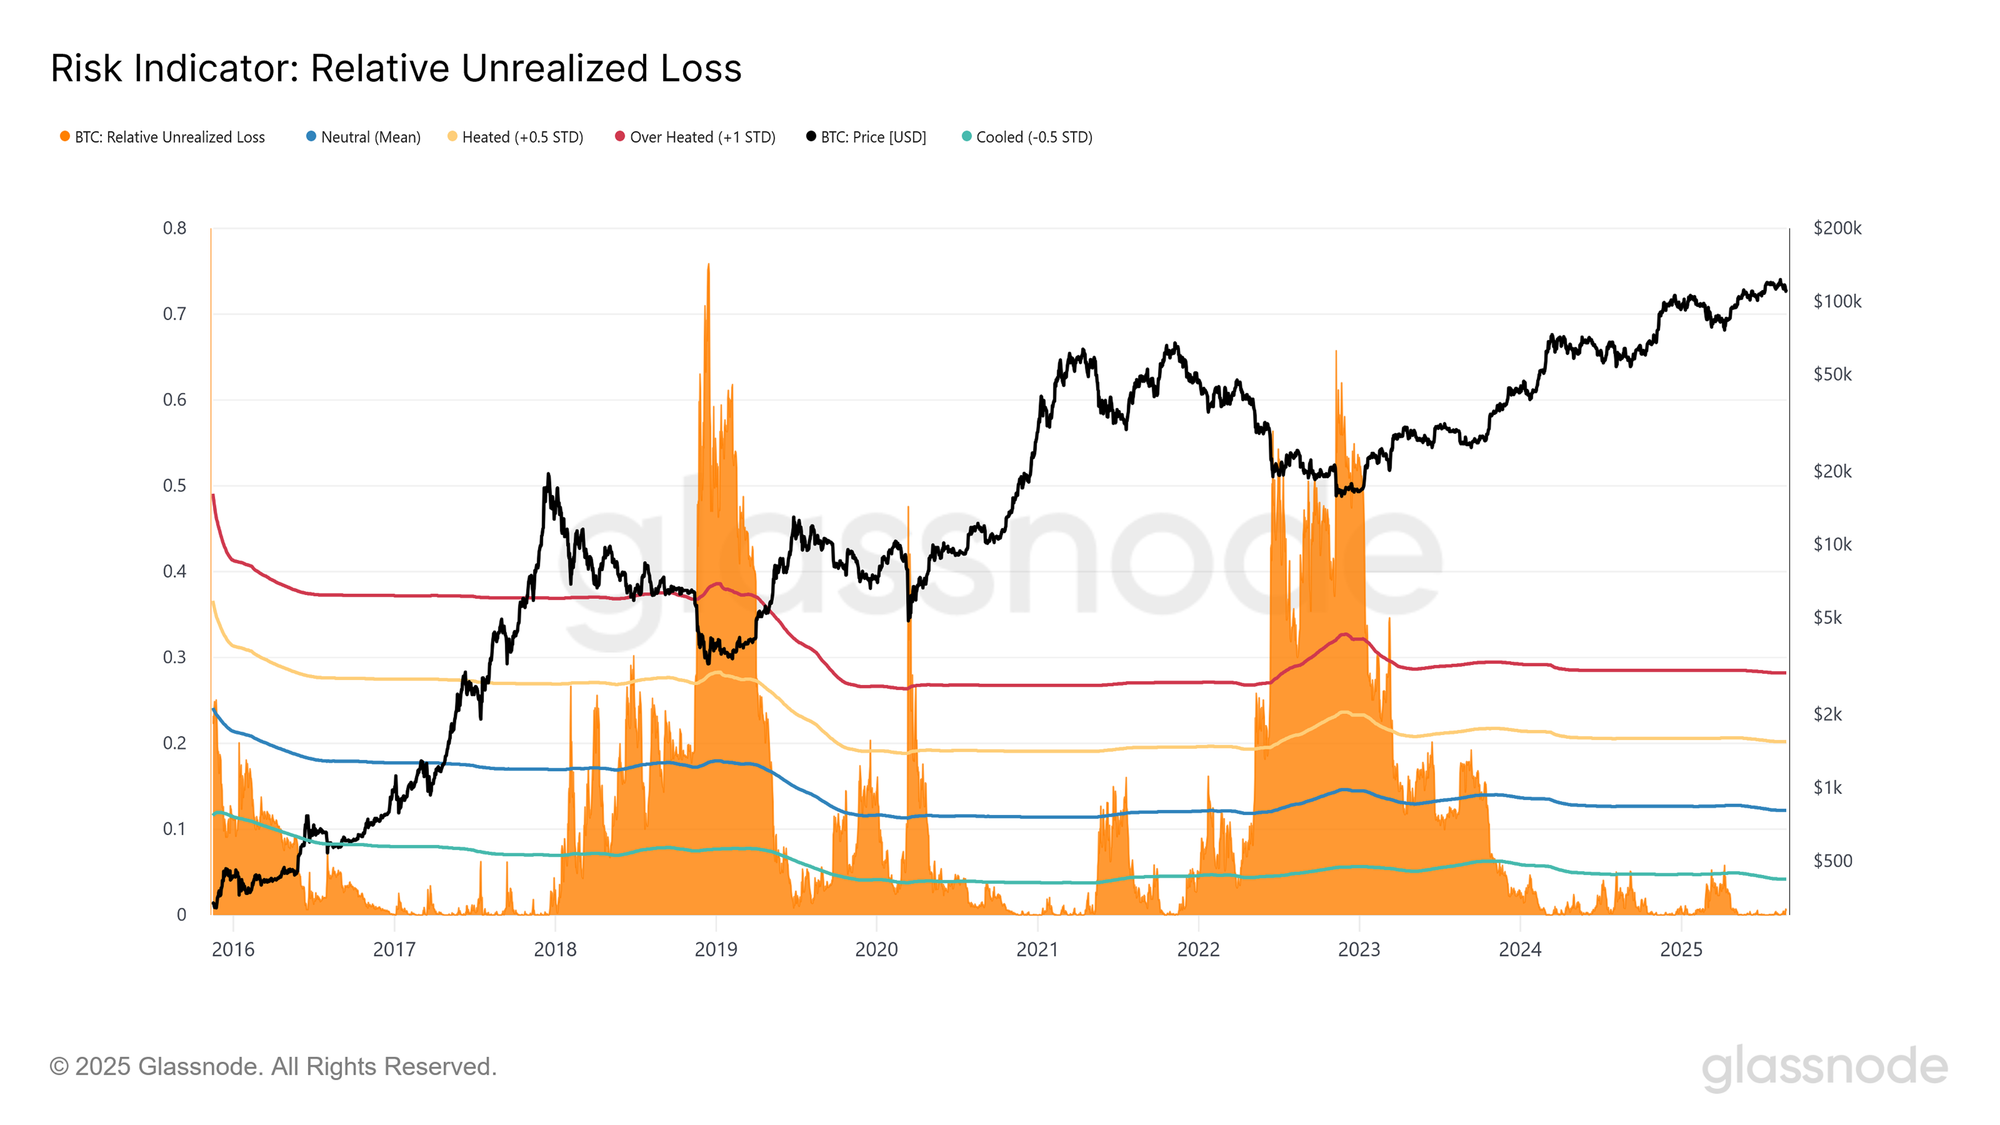2000x1125 pixels.
Task: Click the Glassnode copyright notice text
Action: (x=273, y=1066)
